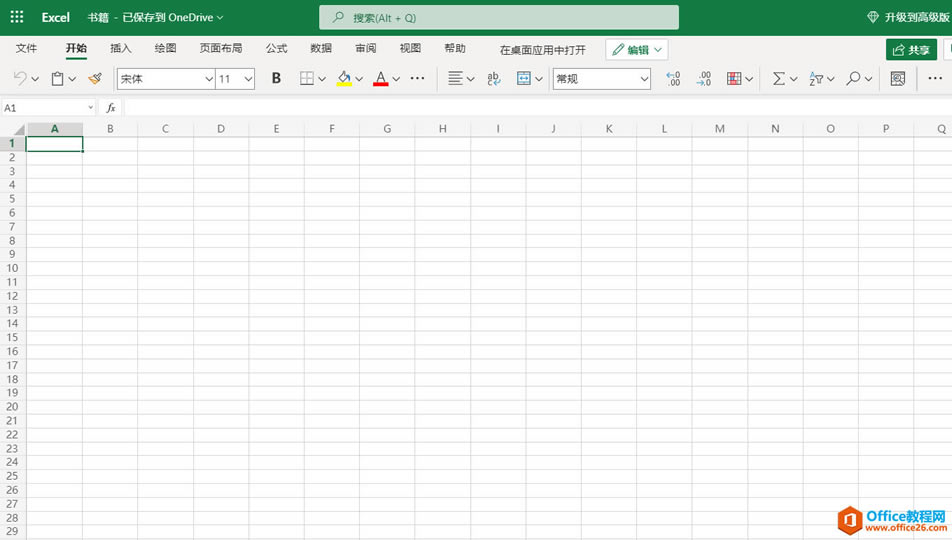Apply cell borders icon
The height and width of the screenshot is (540, 952).
[x=307, y=78]
